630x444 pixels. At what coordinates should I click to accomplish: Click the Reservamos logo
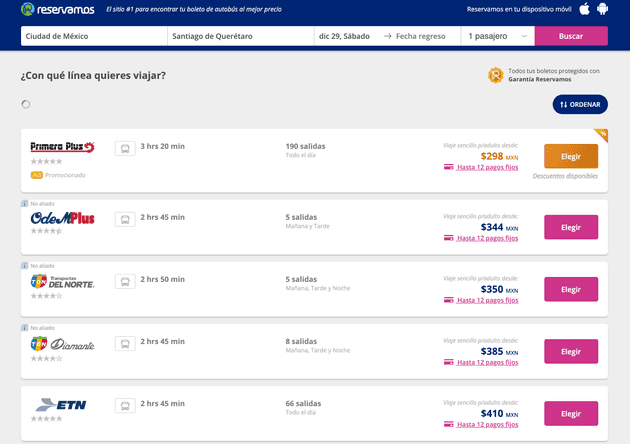coord(58,9)
